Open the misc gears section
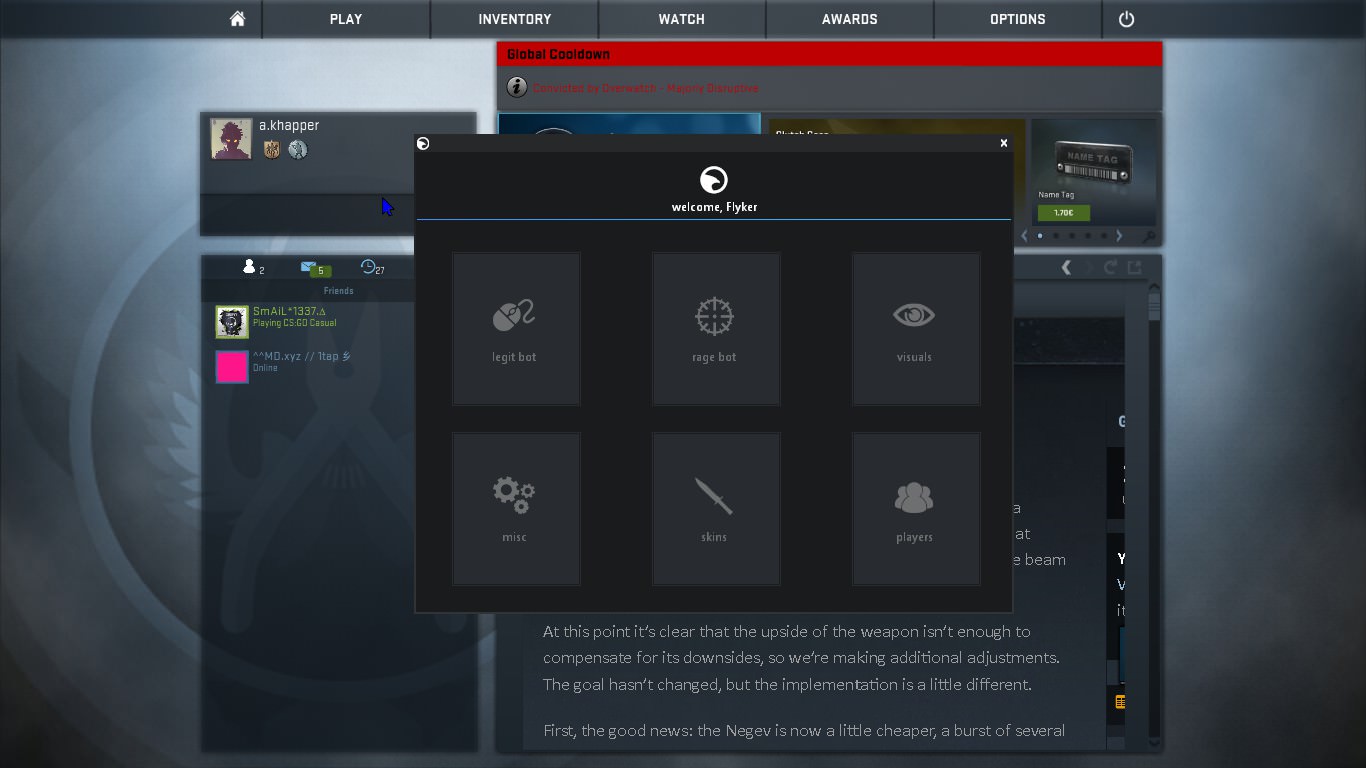1366x768 pixels. (x=516, y=509)
